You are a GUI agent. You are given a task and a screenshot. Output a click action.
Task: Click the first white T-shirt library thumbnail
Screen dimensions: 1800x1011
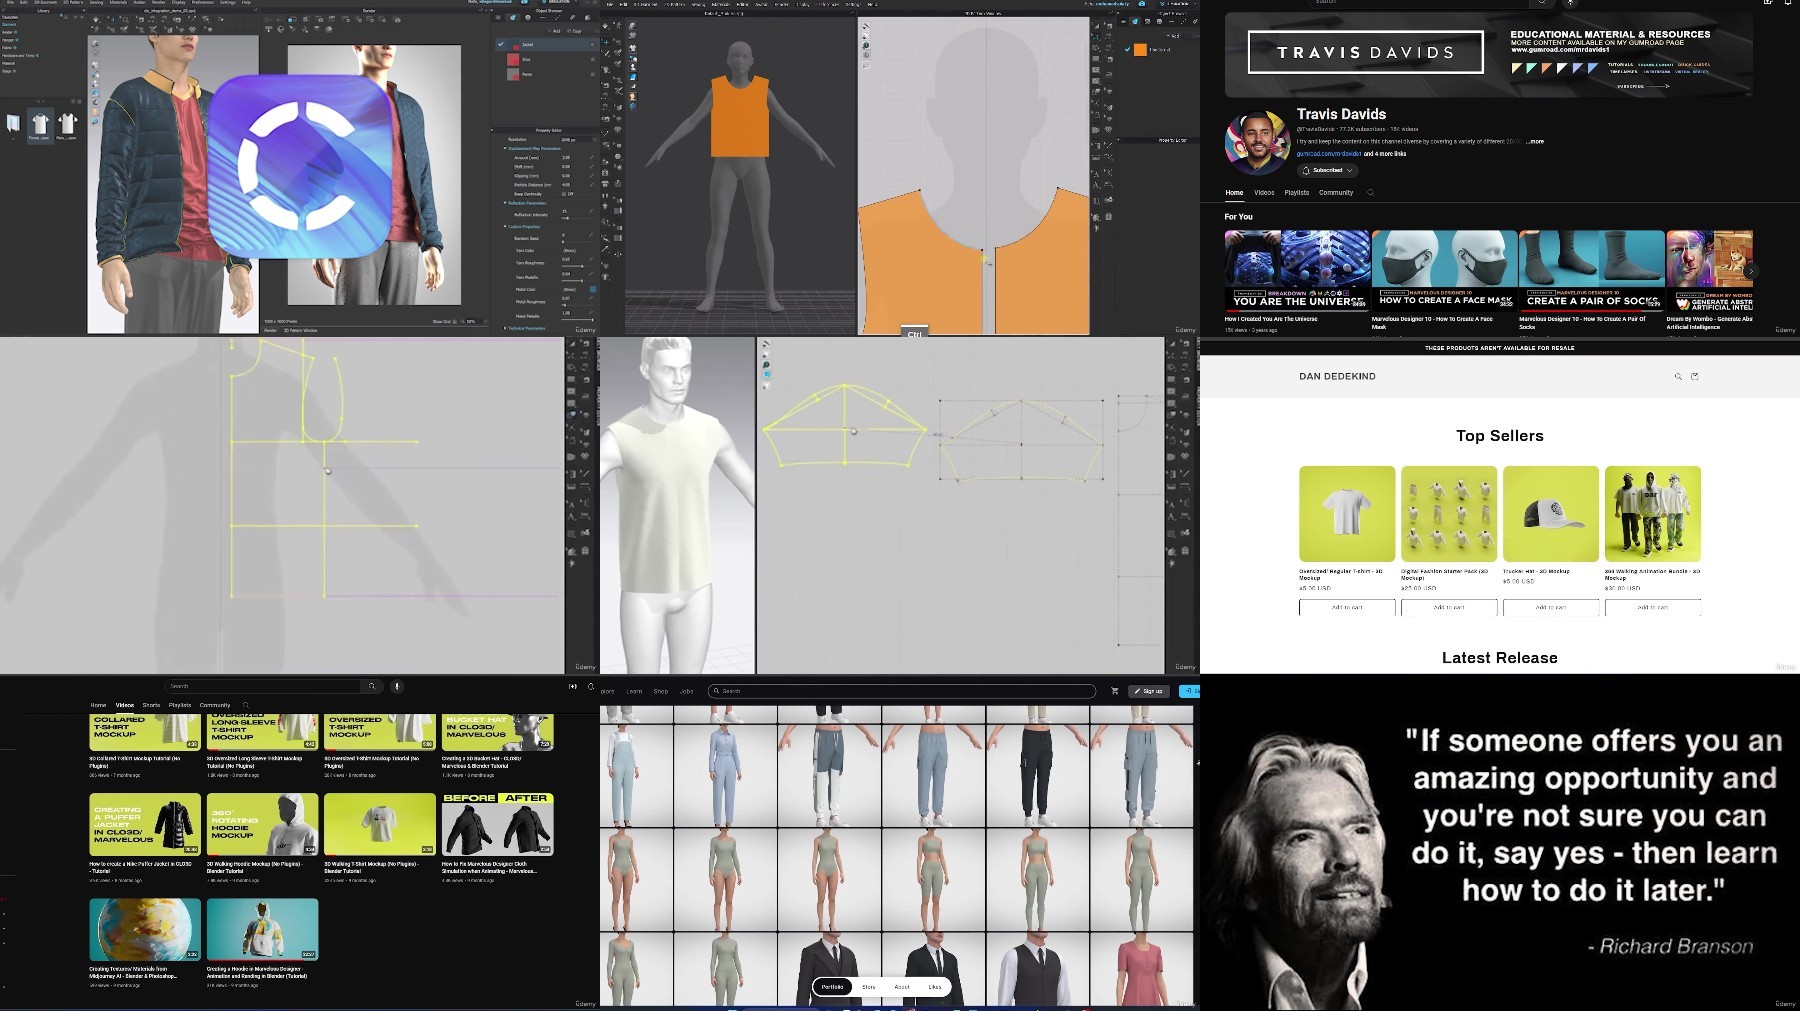point(40,124)
